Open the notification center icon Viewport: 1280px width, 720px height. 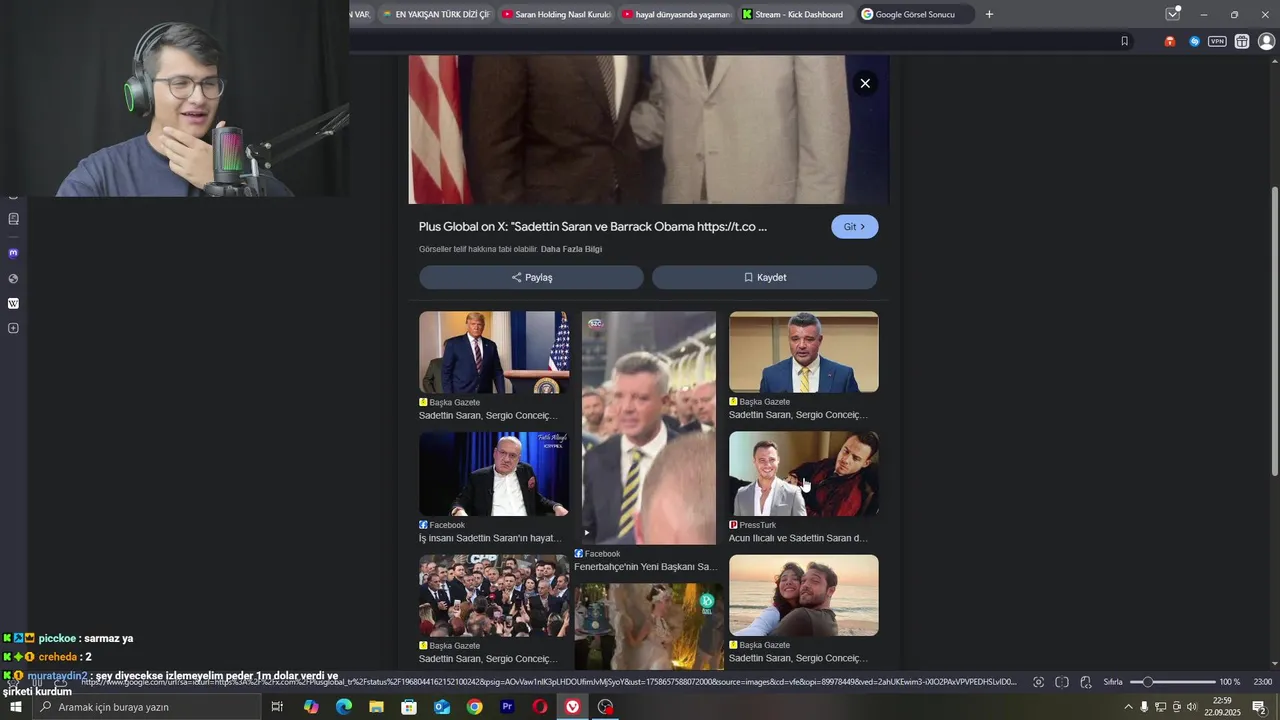[1259, 707]
